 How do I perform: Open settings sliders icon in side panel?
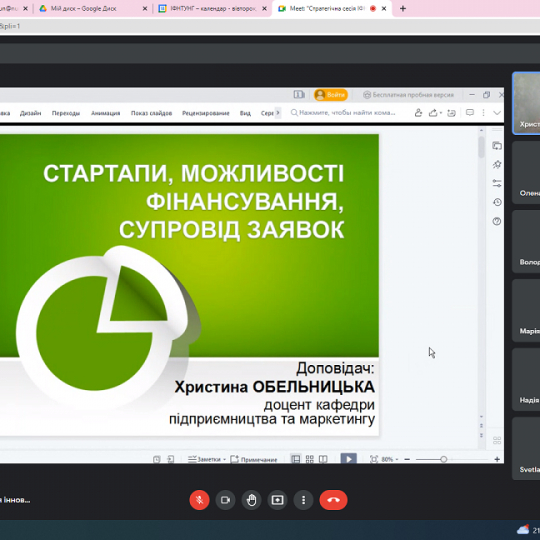pos(497,183)
